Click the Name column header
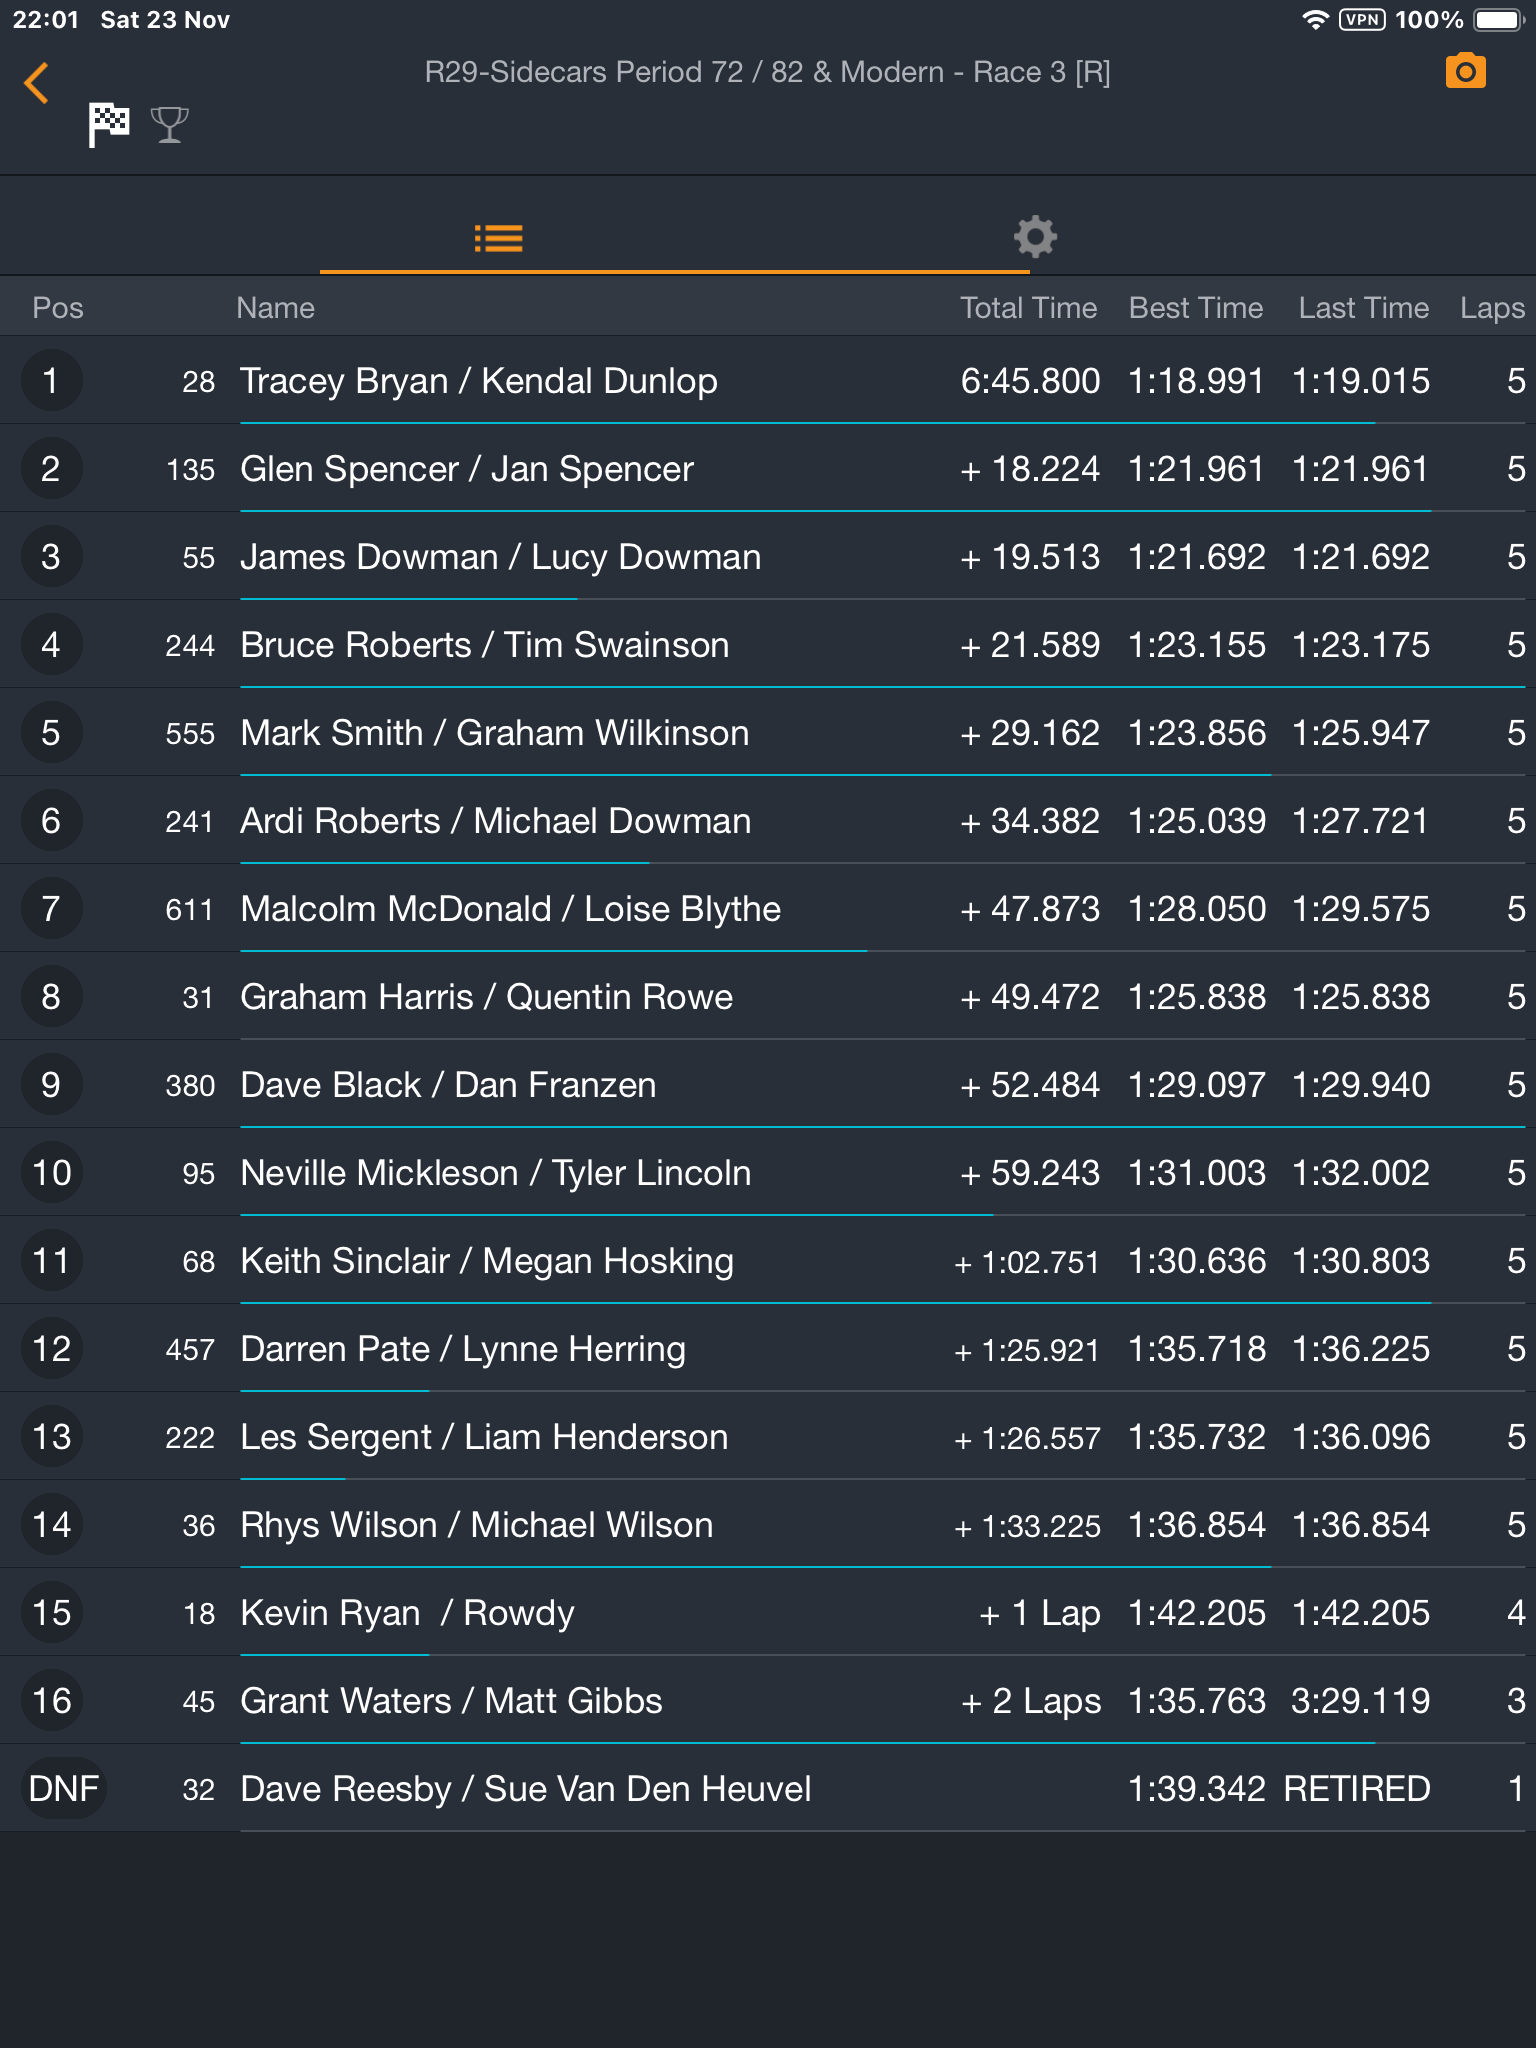This screenshot has height=2048, width=1536. click(275, 308)
